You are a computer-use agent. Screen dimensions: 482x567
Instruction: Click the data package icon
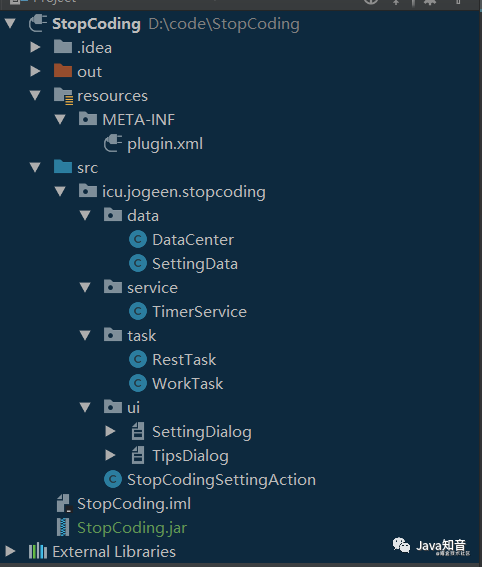pyautogui.click(x=113, y=215)
